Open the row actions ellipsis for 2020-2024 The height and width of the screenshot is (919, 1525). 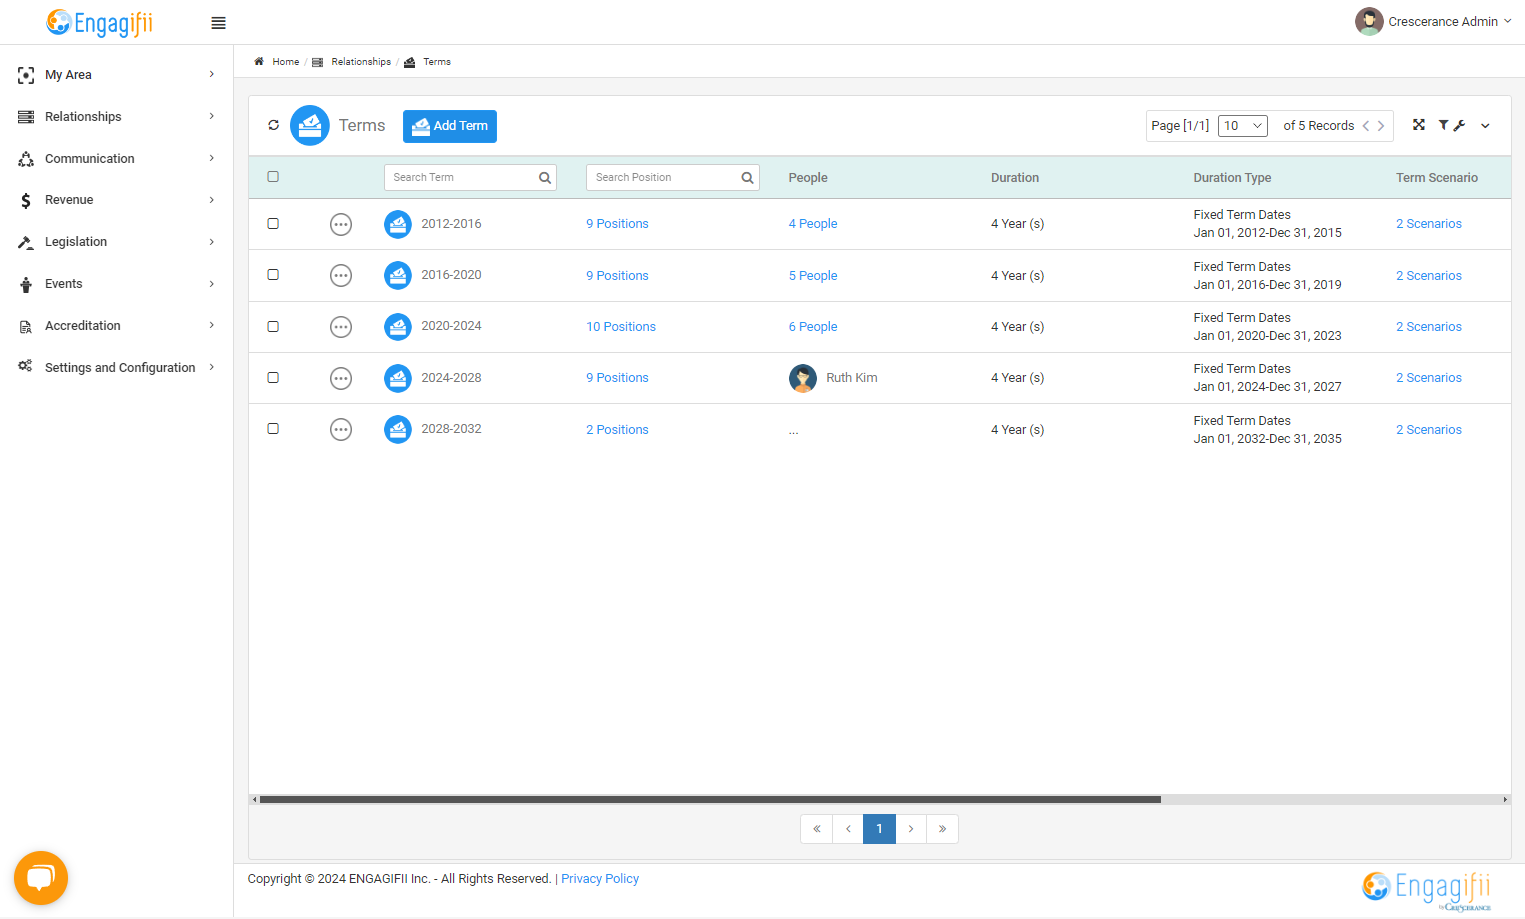click(341, 327)
